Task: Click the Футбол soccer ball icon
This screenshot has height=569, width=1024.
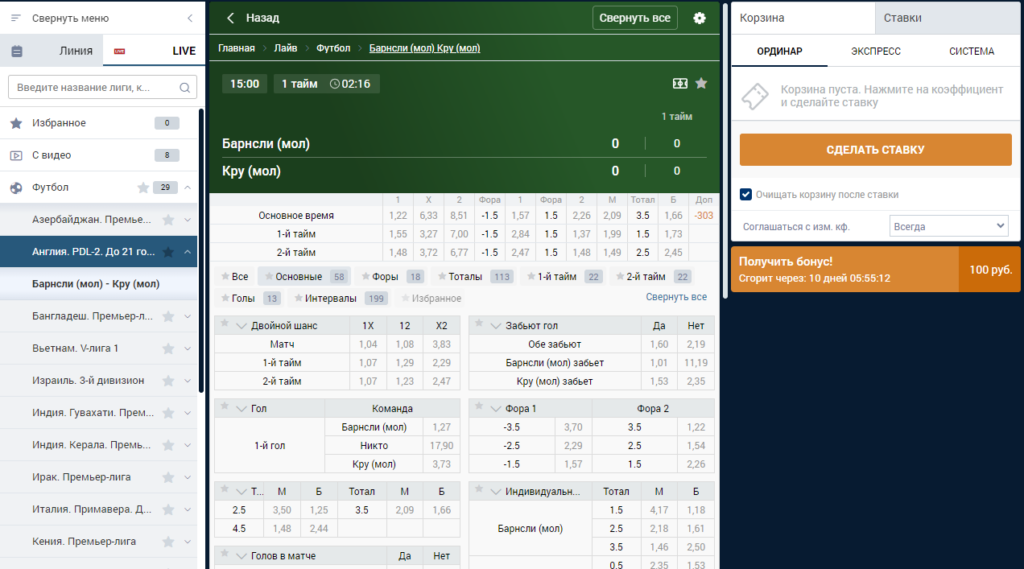Action: pos(16,187)
